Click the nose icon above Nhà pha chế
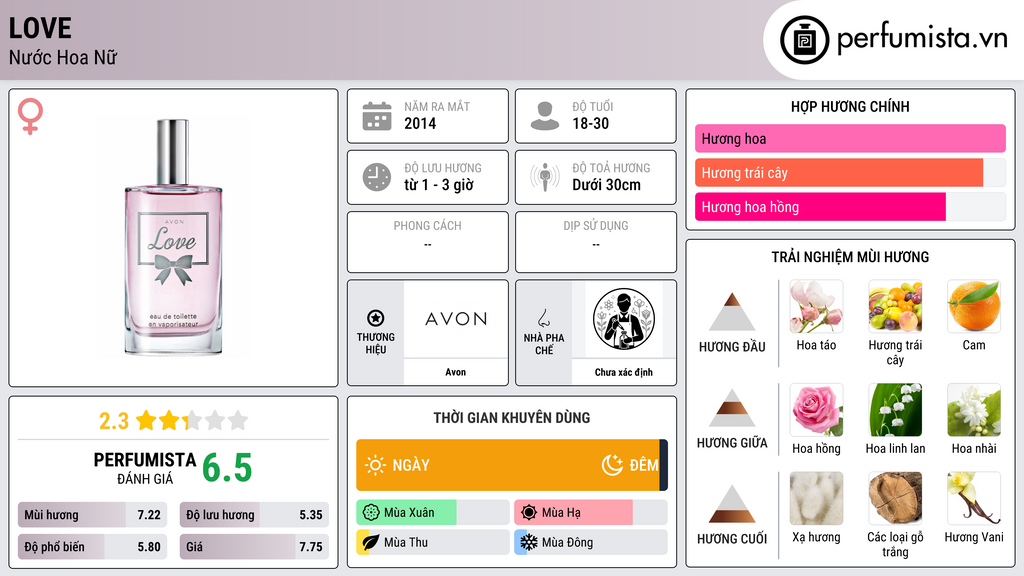 [x=543, y=318]
